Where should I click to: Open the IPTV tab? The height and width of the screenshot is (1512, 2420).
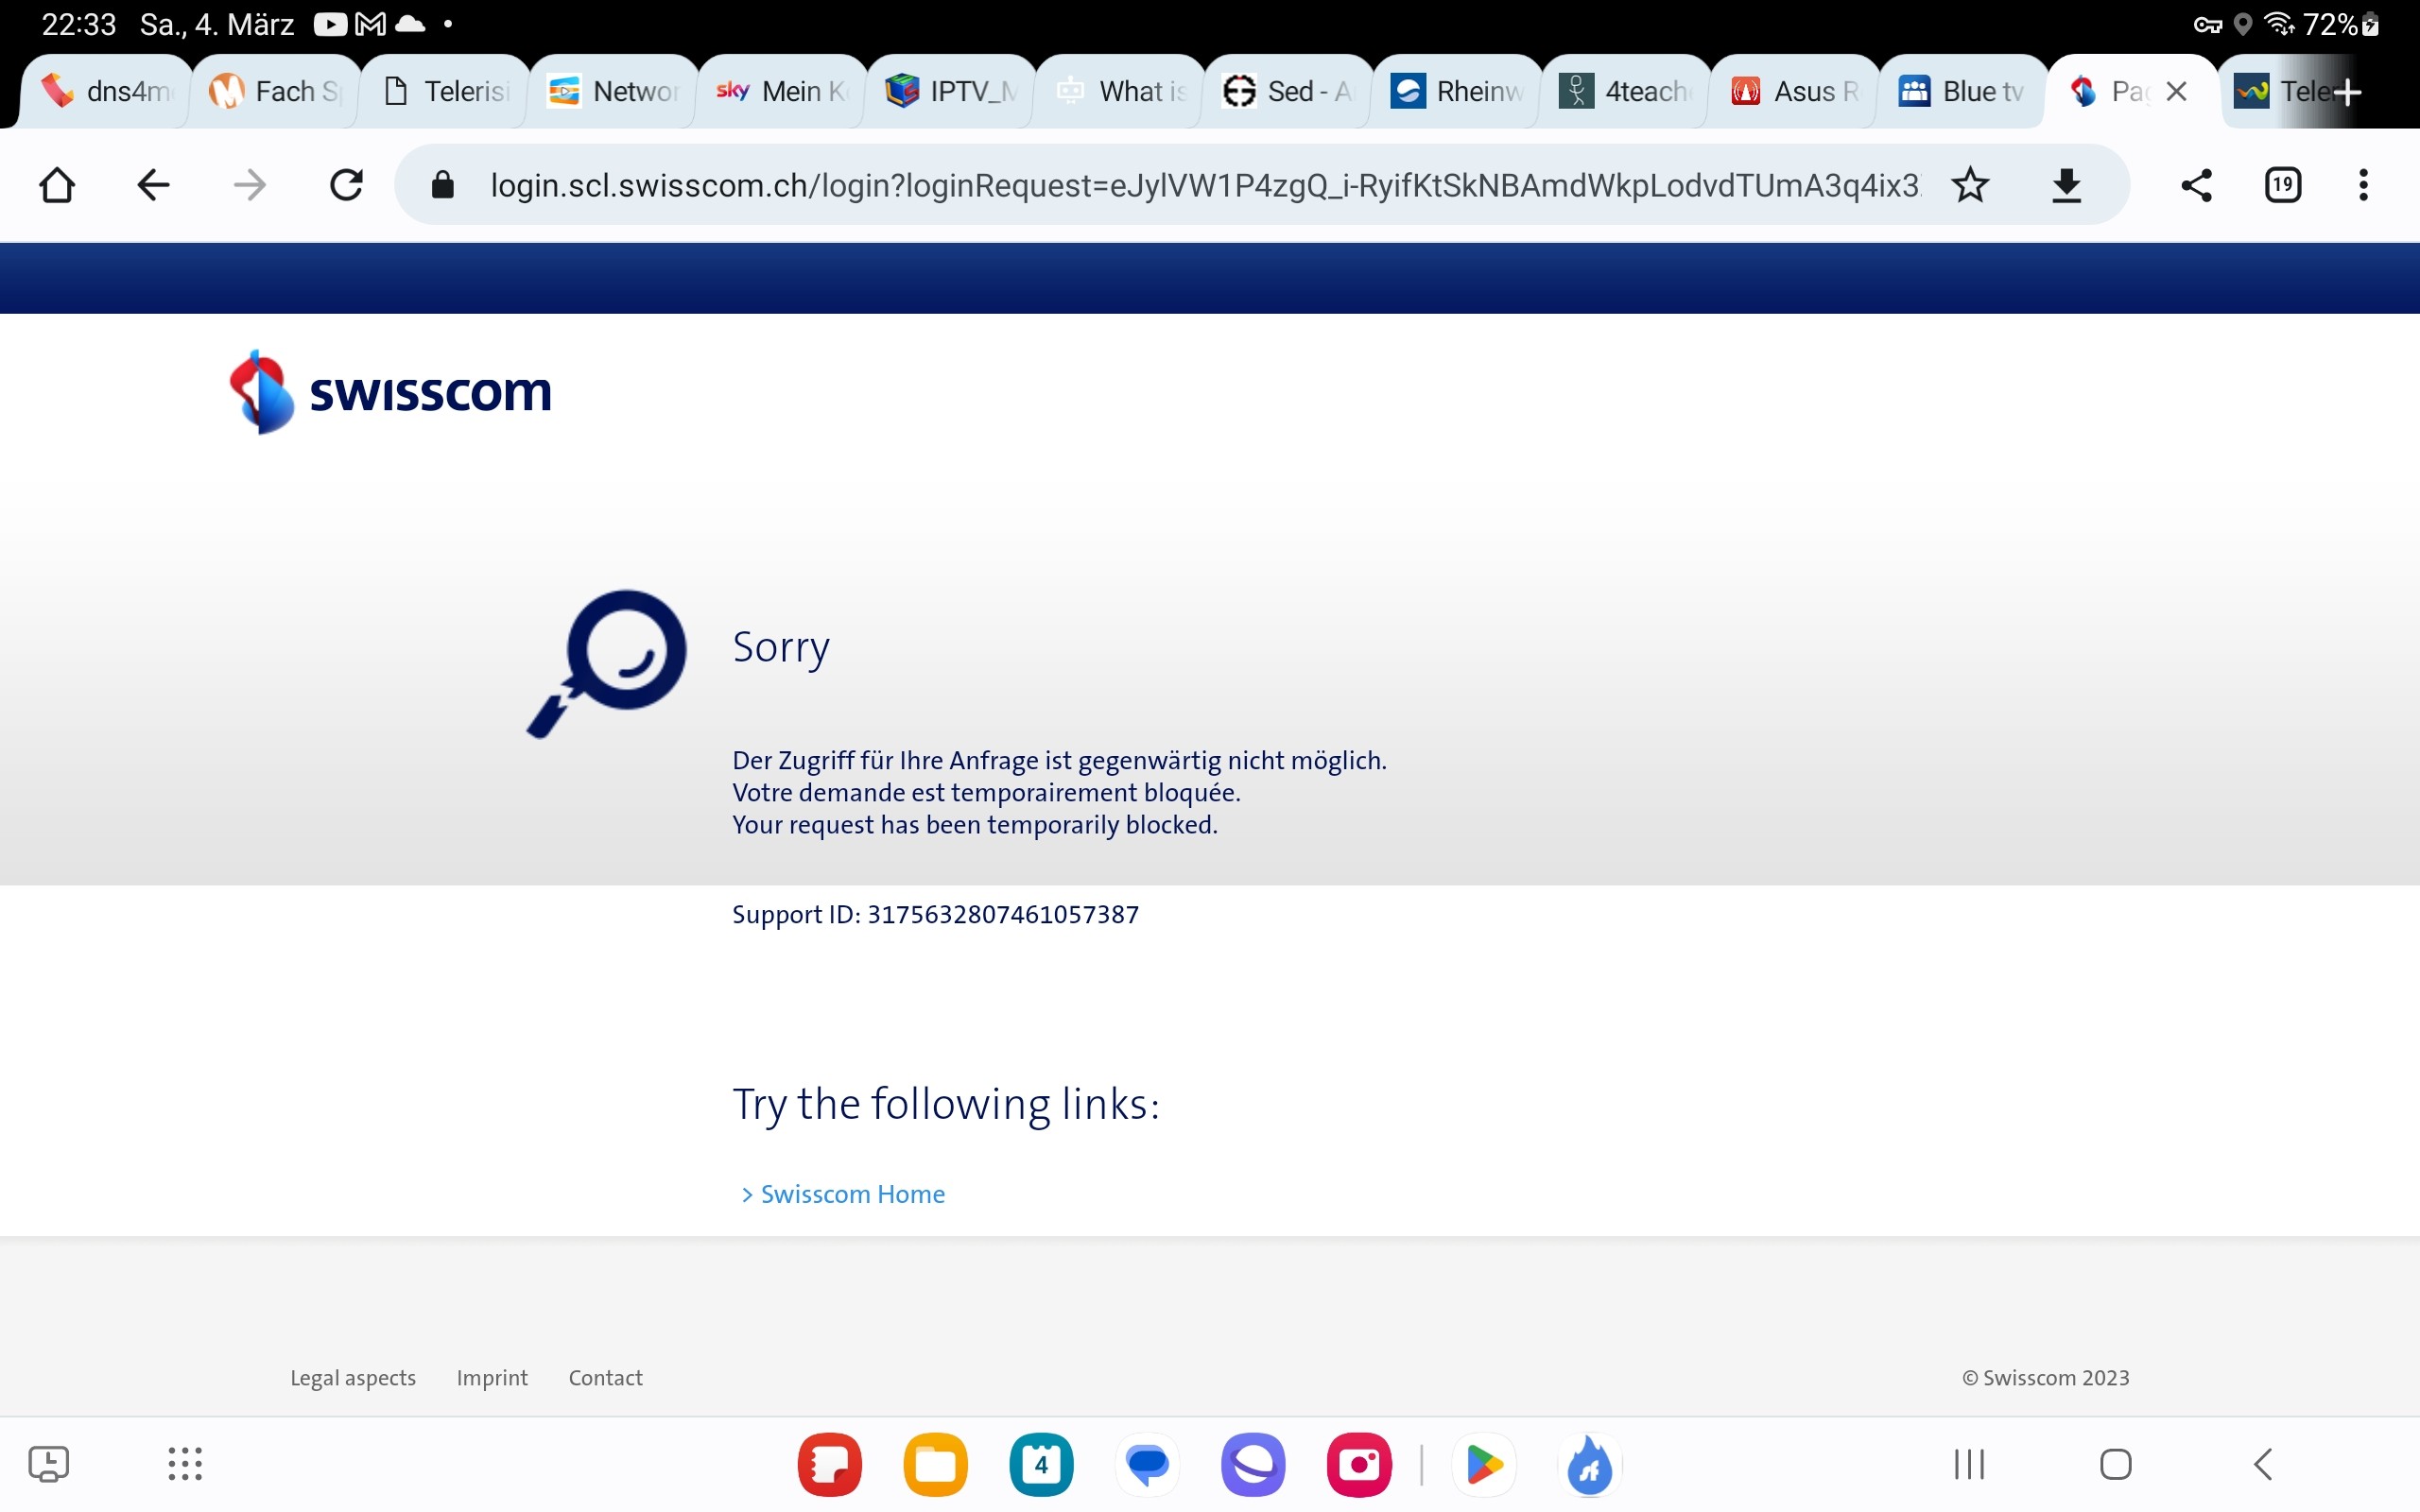point(952,92)
